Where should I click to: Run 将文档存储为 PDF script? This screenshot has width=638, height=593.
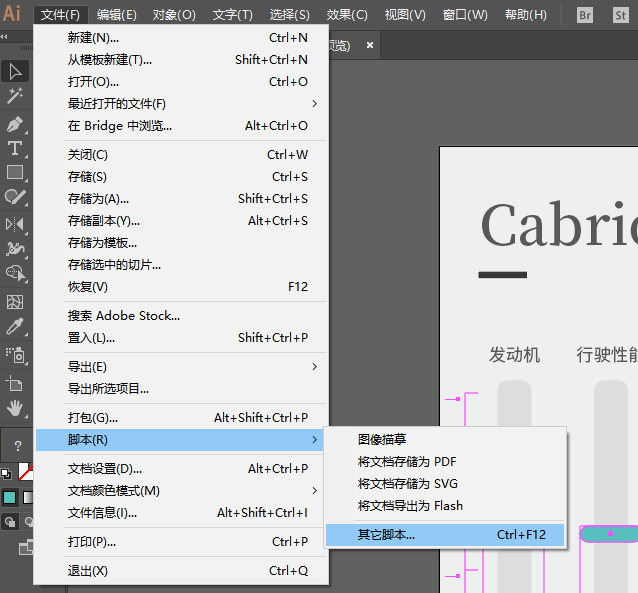[x=445, y=462]
